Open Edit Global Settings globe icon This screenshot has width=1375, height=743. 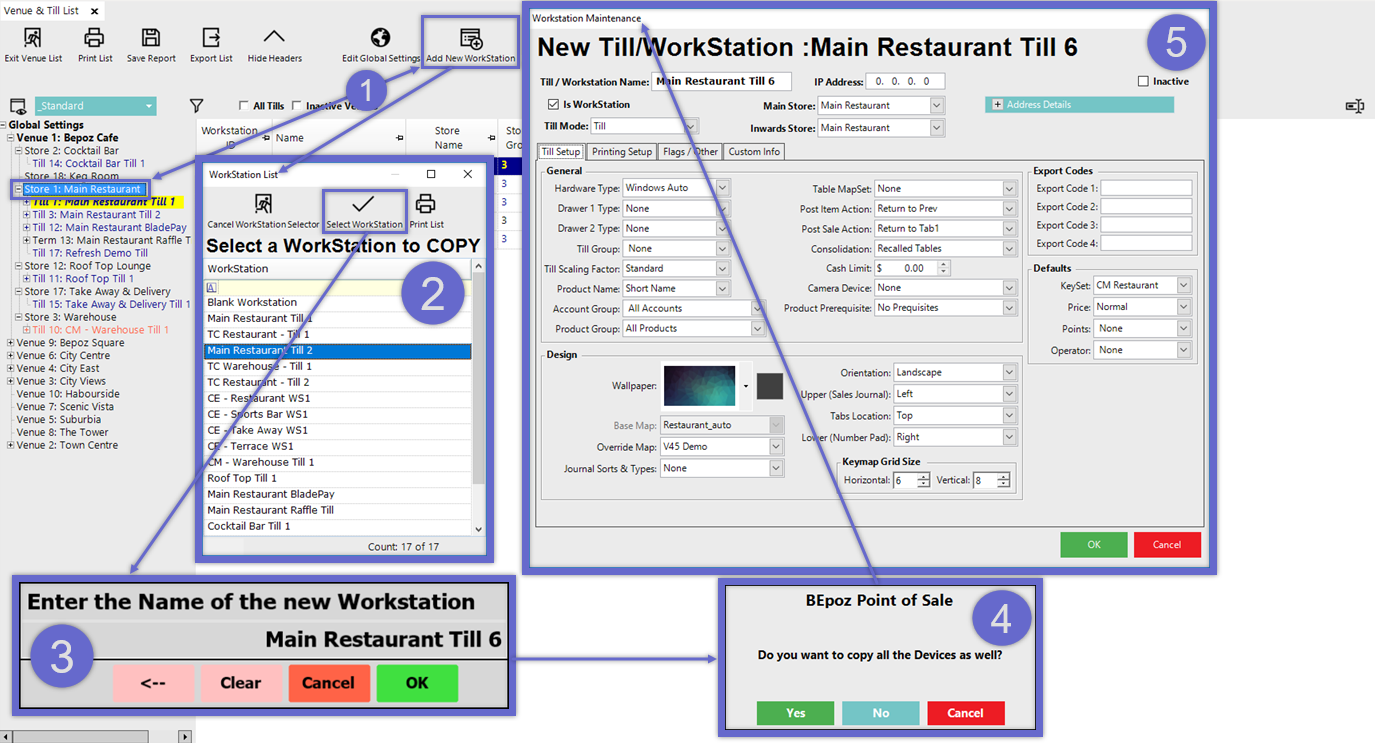tap(380, 39)
